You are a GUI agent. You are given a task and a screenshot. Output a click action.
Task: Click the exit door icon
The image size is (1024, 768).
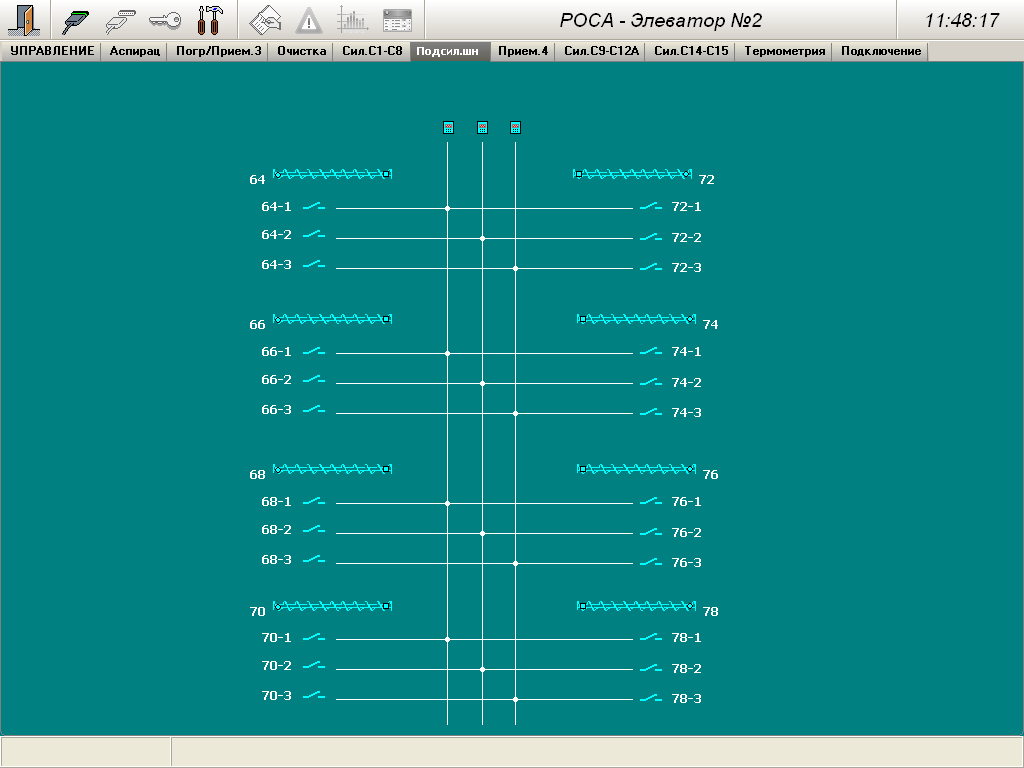tap(22, 20)
